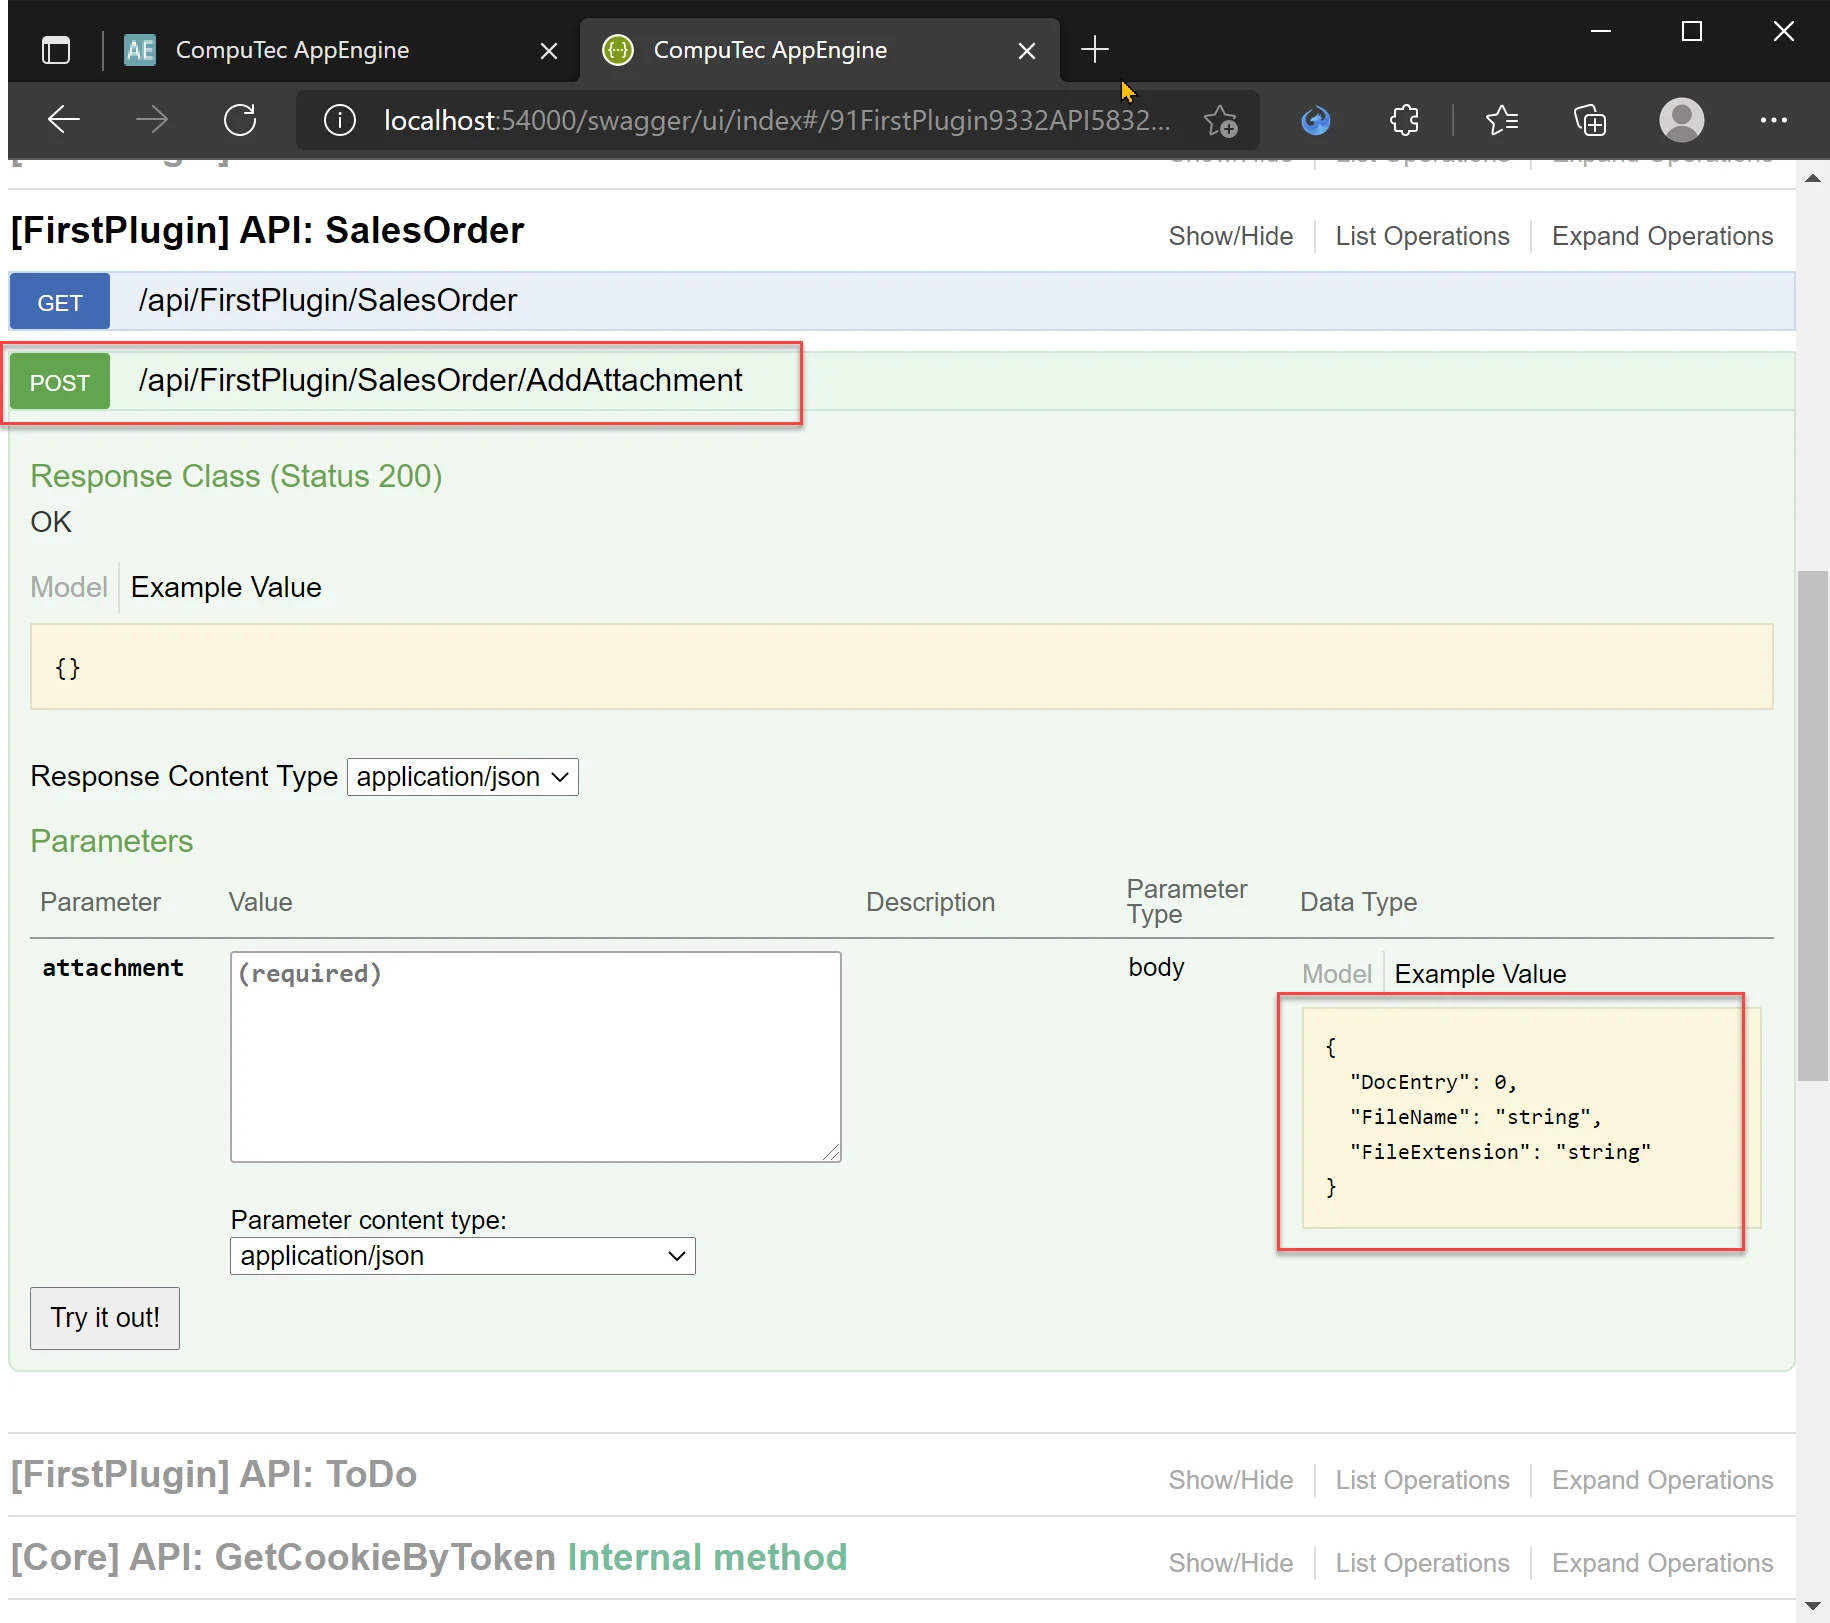This screenshot has height=1623, width=1830.
Task: Click the browser back arrow
Action: pos(64,120)
